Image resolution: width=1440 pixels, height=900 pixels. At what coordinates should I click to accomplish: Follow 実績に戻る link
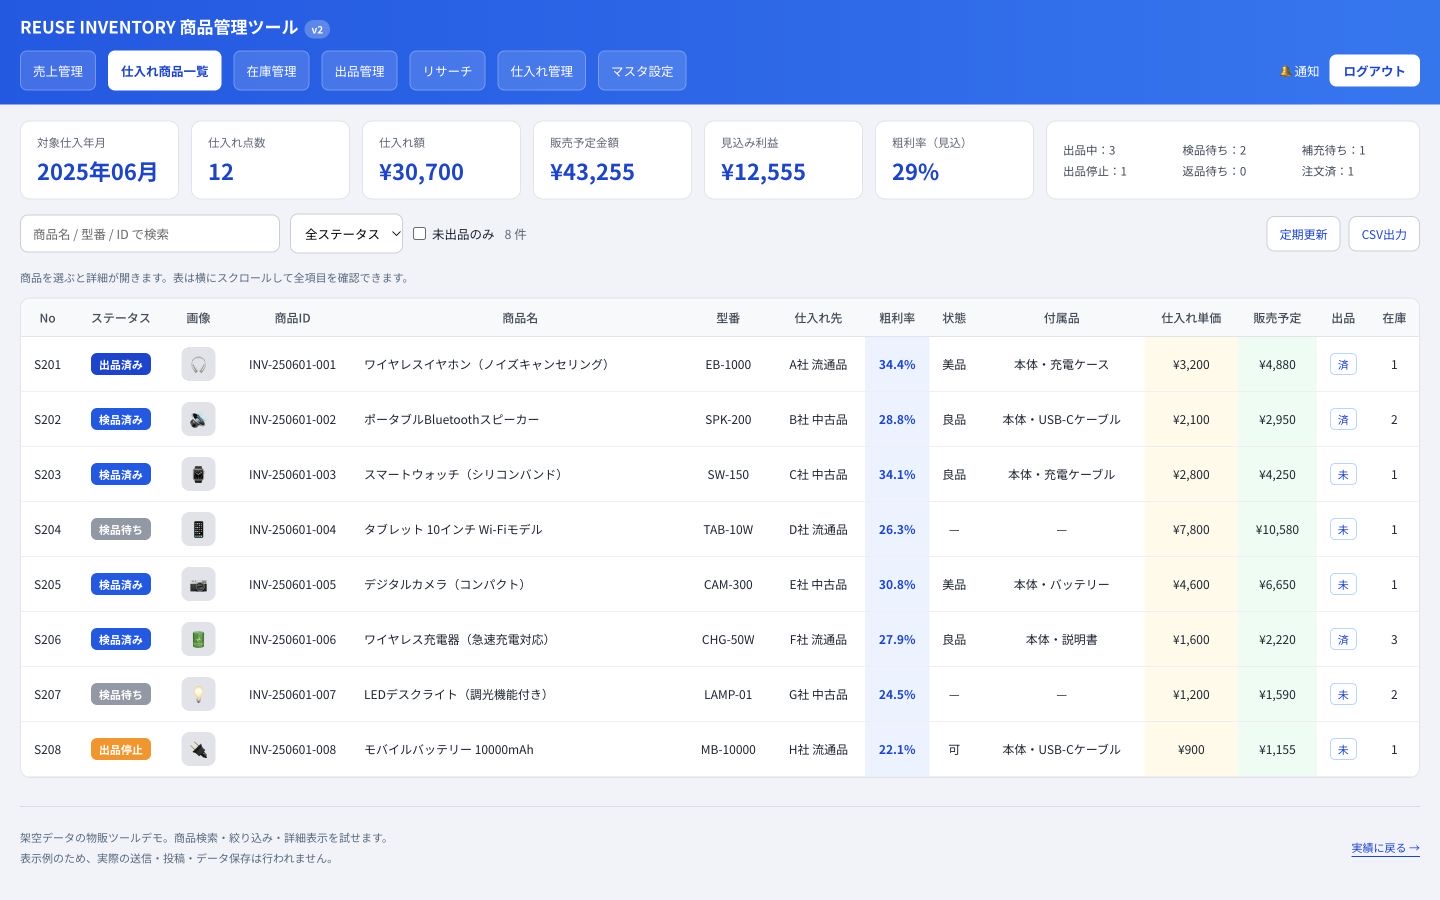(x=1385, y=848)
